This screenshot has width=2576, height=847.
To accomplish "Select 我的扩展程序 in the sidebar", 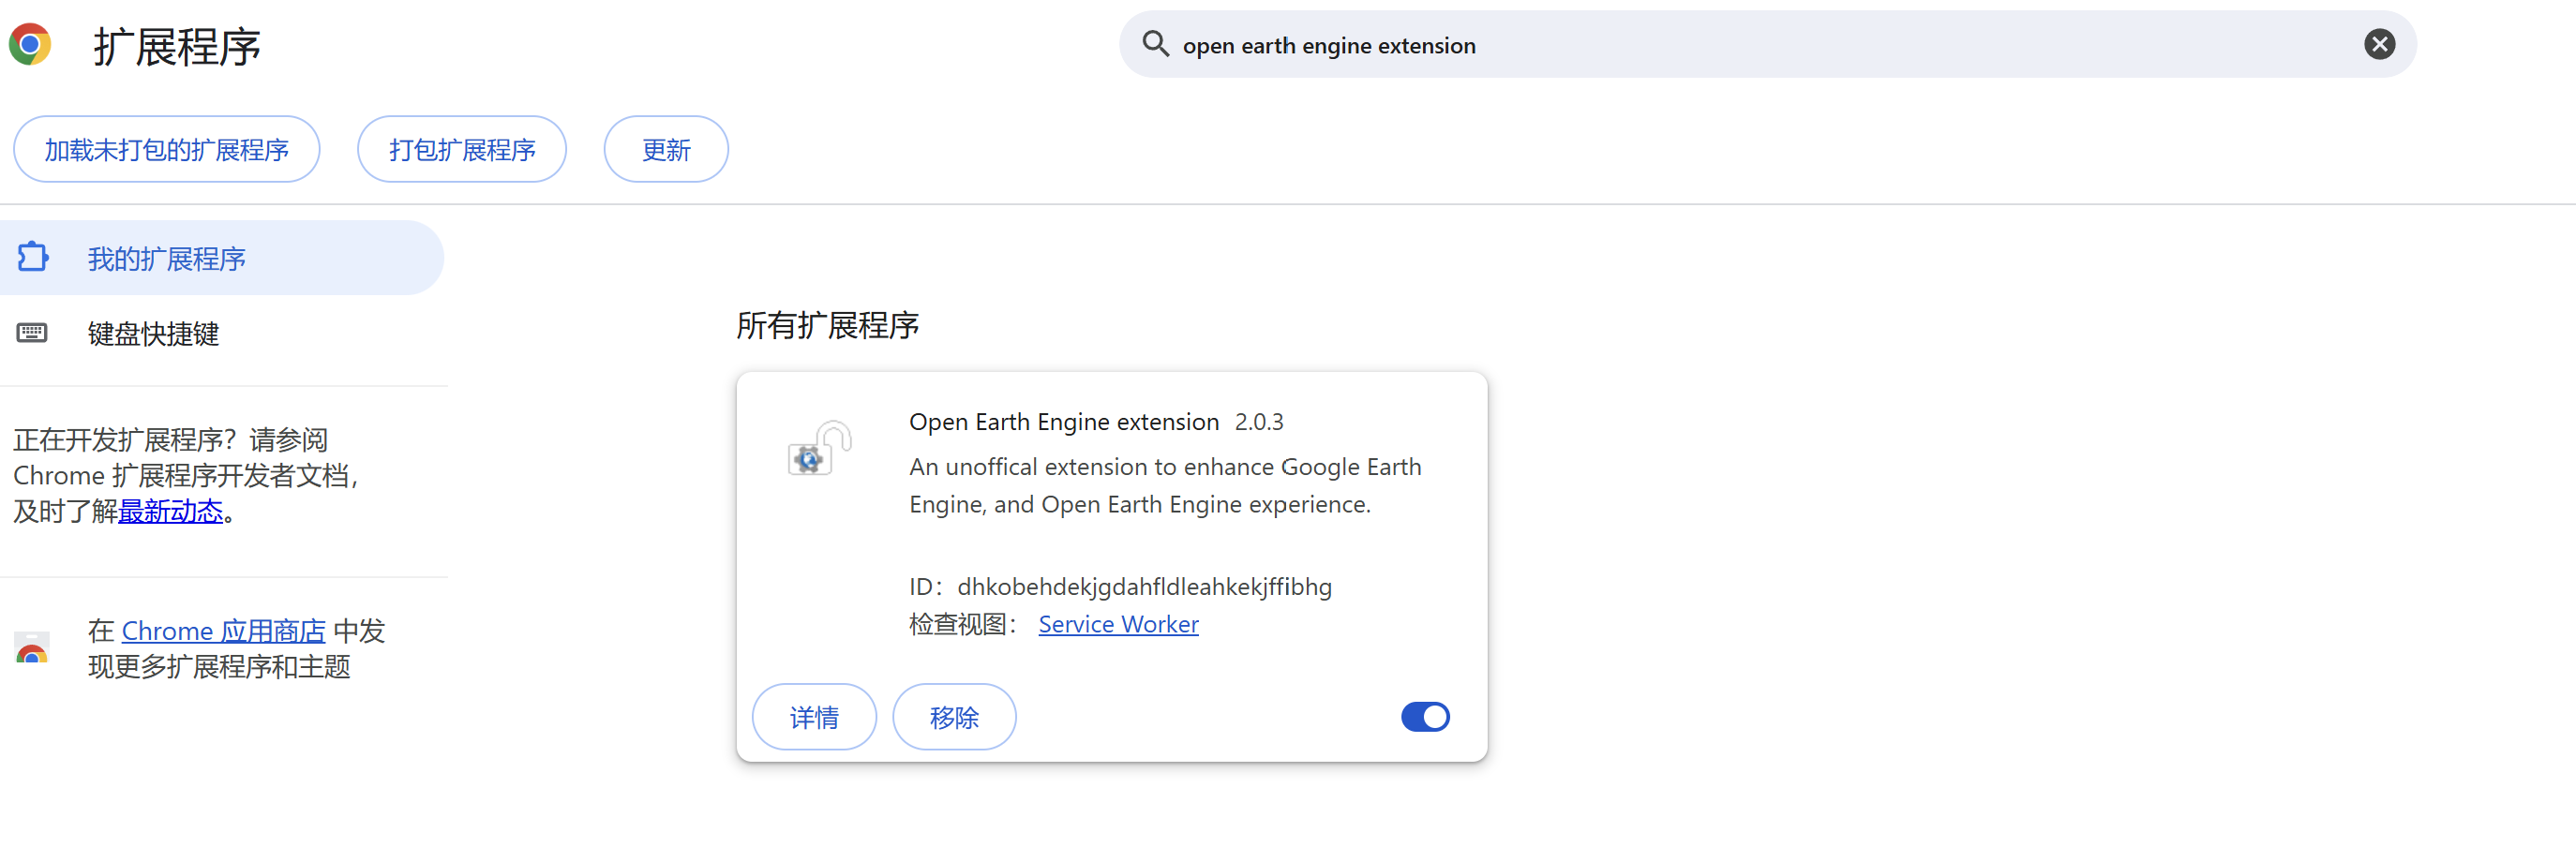I will click(x=165, y=258).
